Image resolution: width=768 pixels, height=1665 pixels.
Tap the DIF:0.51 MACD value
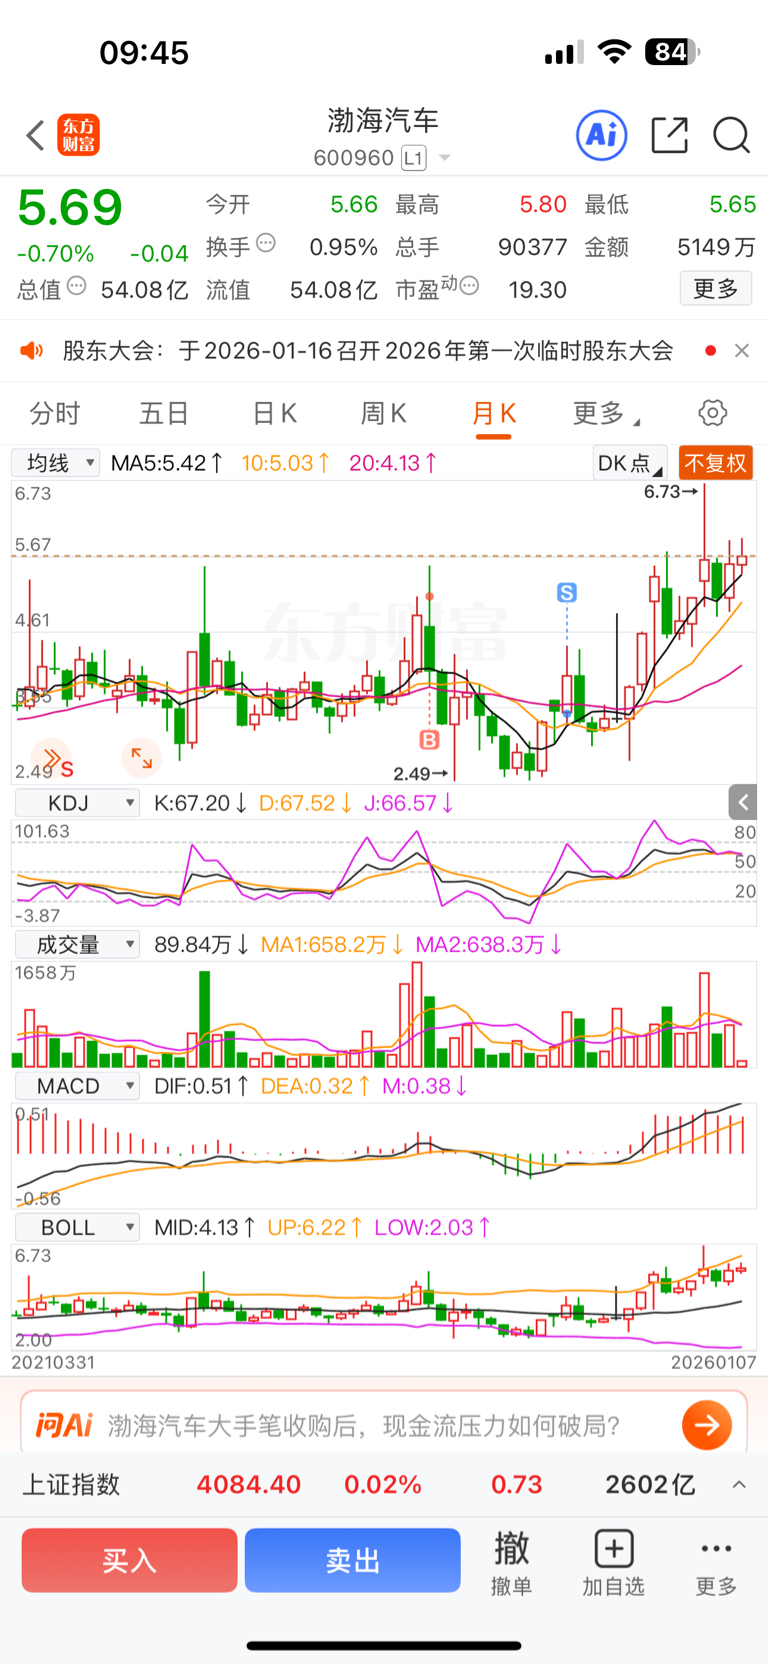(x=201, y=1086)
